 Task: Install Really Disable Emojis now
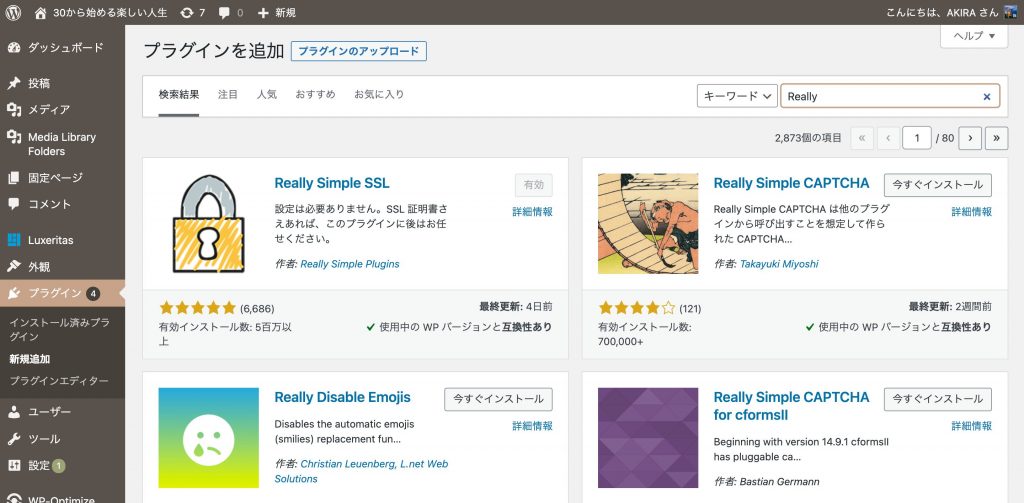pyautogui.click(x=498, y=399)
